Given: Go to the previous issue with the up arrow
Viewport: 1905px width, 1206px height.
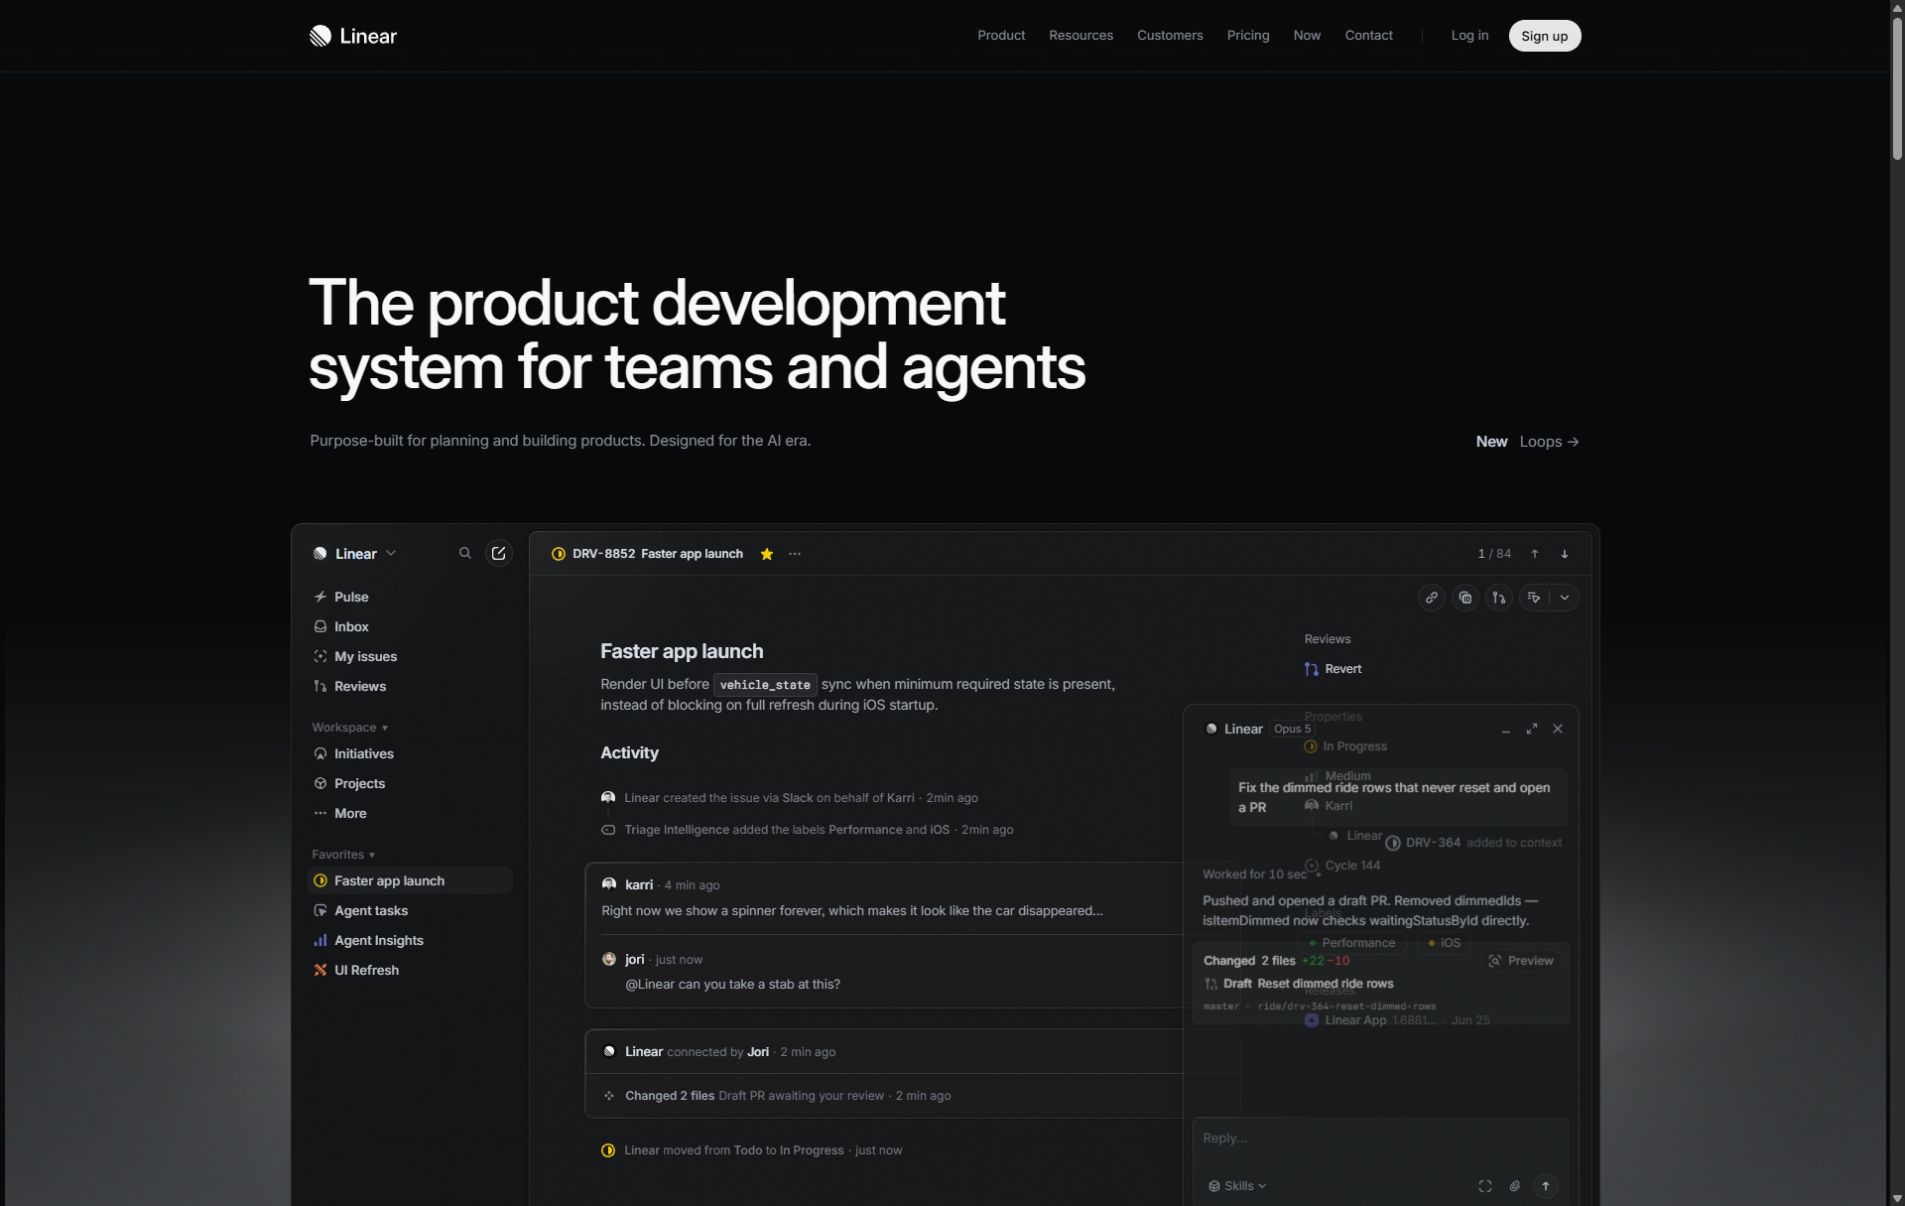Looking at the screenshot, I should [x=1535, y=554].
